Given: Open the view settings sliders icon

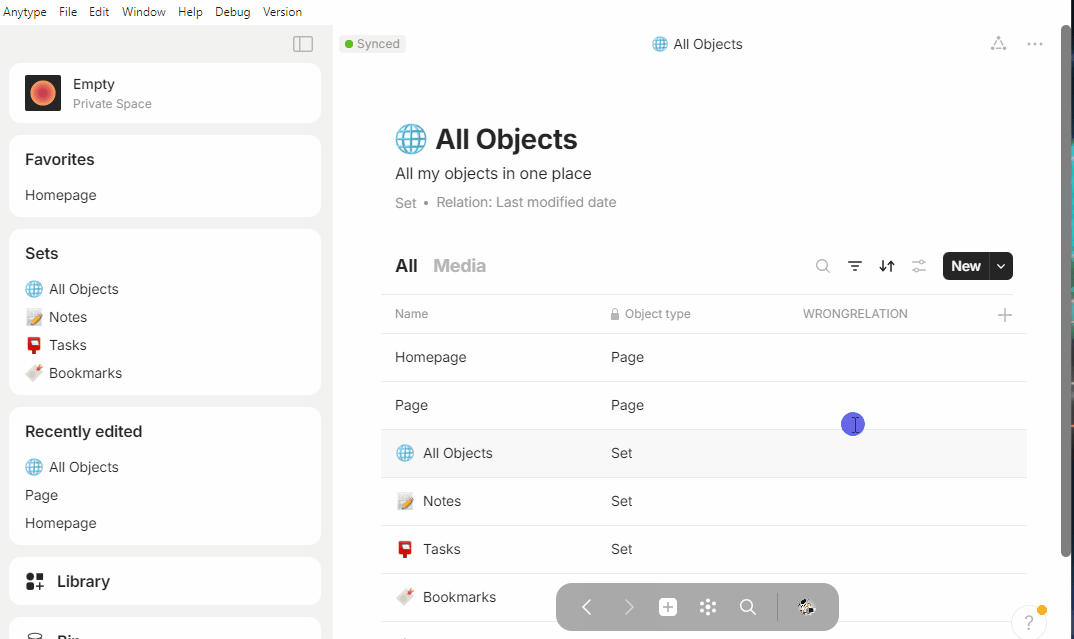Looking at the screenshot, I should [919, 266].
